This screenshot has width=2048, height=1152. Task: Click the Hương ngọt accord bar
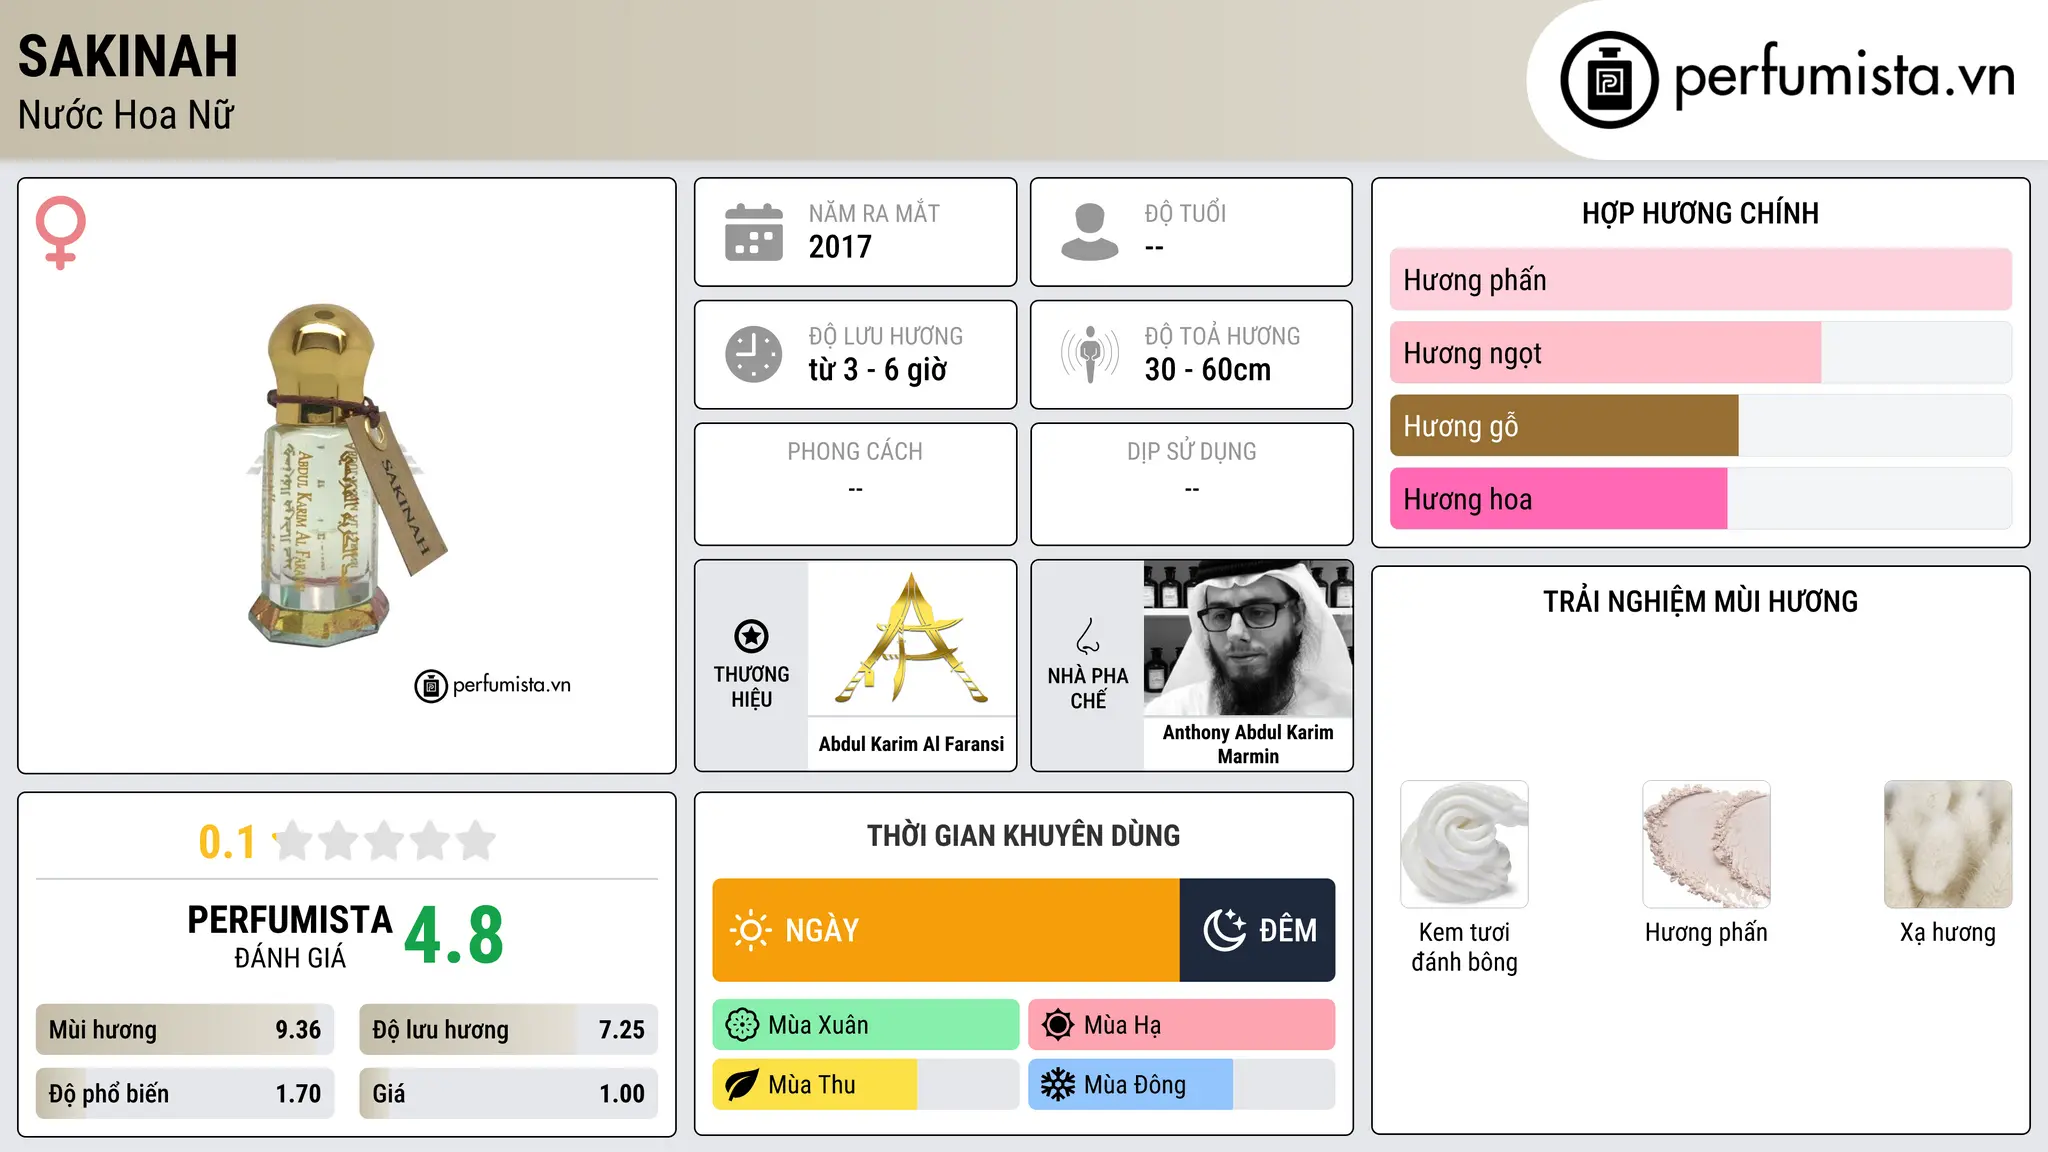pos(1700,353)
